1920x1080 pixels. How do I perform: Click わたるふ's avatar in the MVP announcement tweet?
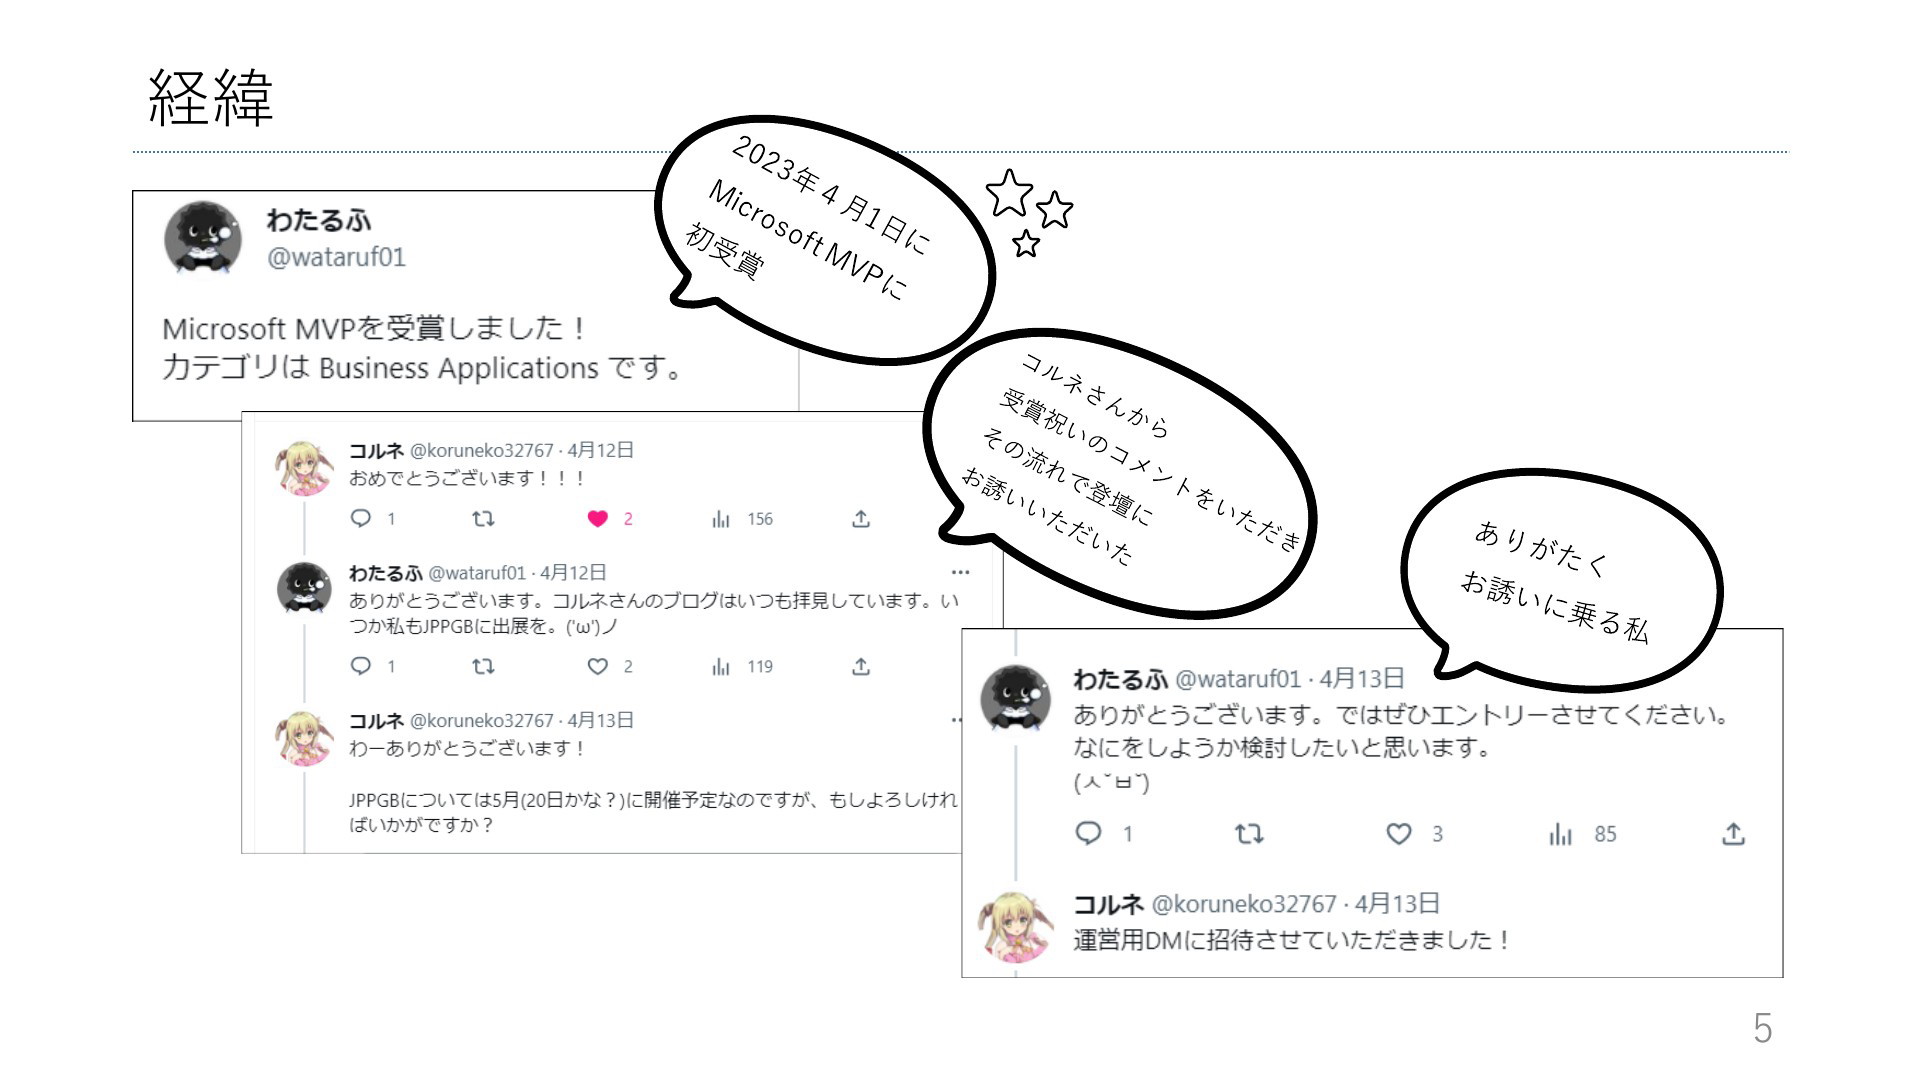203,238
